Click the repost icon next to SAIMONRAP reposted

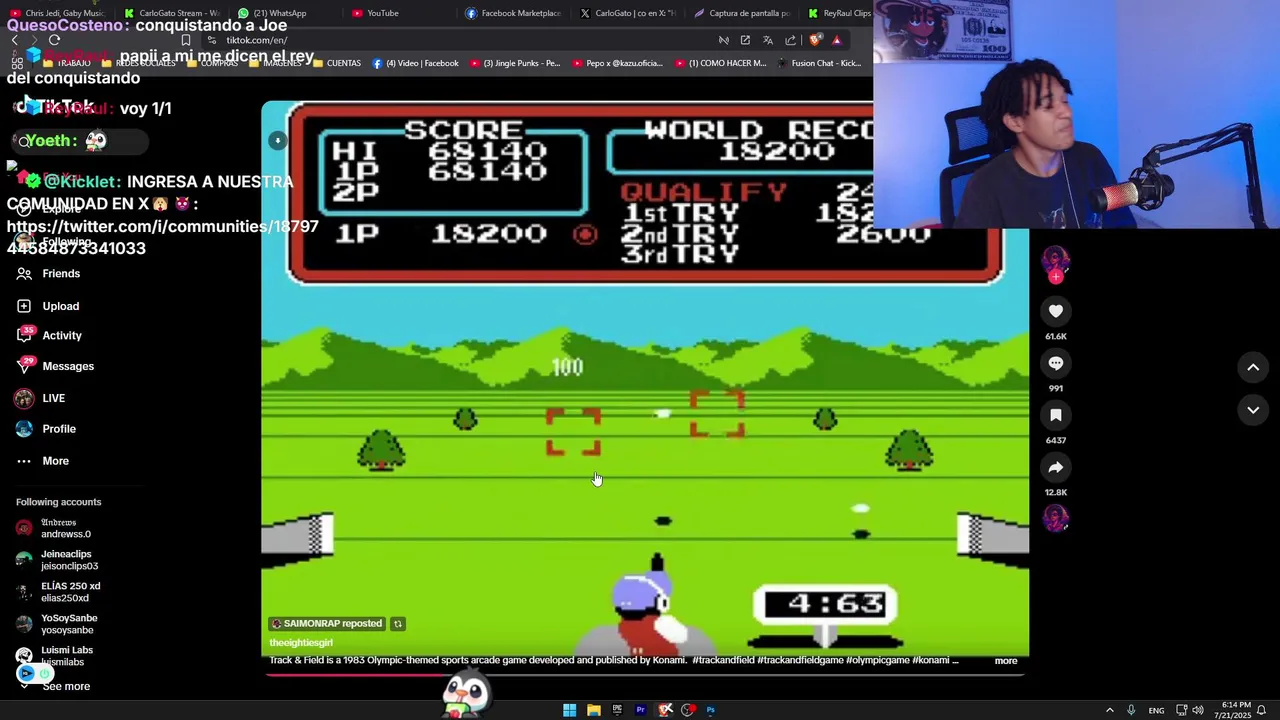click(x=398, y=624)
